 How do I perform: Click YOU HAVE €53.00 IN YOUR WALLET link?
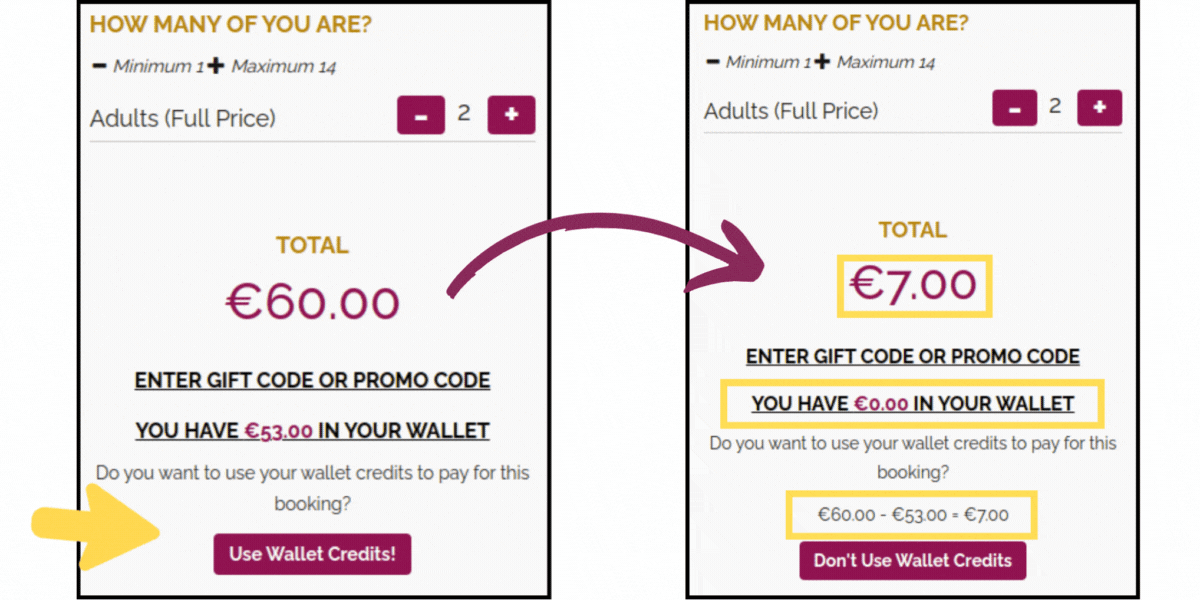312,430
